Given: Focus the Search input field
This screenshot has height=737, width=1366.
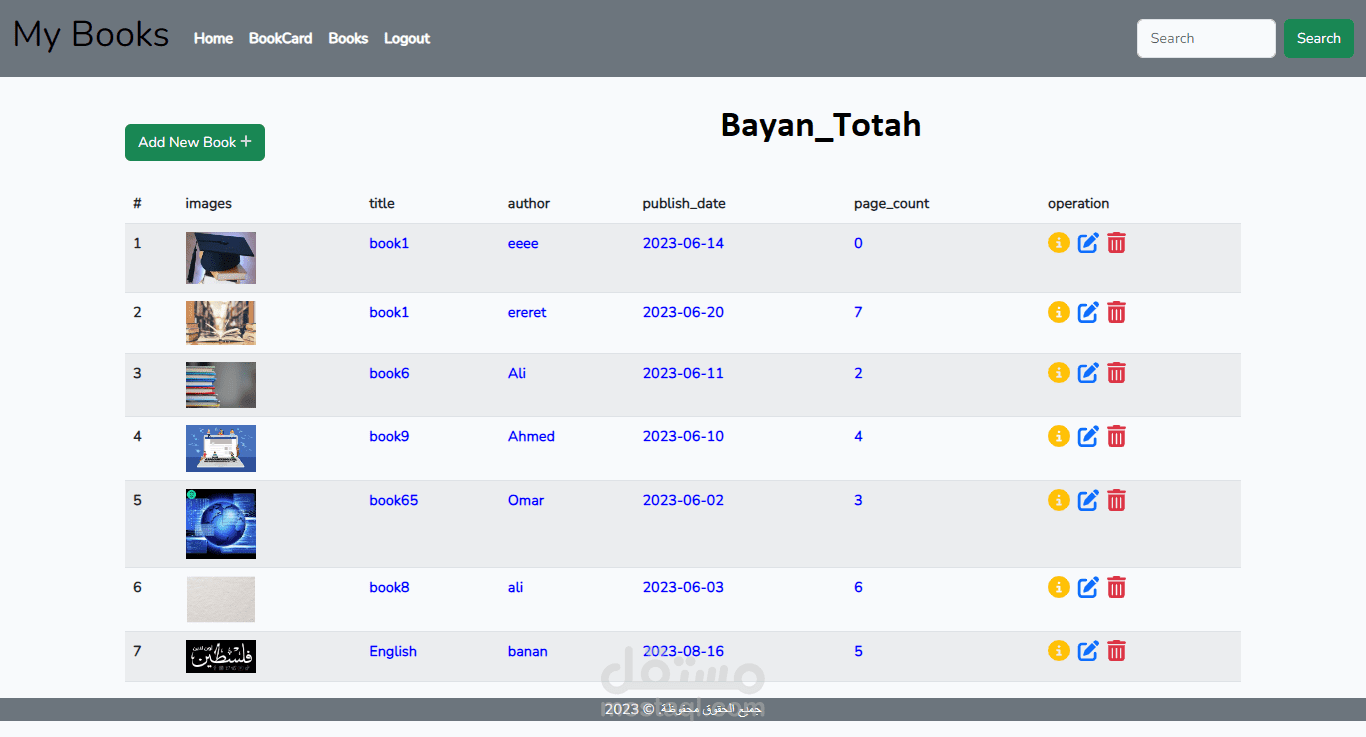Looking at the screenshot, I should point(1206,38).
